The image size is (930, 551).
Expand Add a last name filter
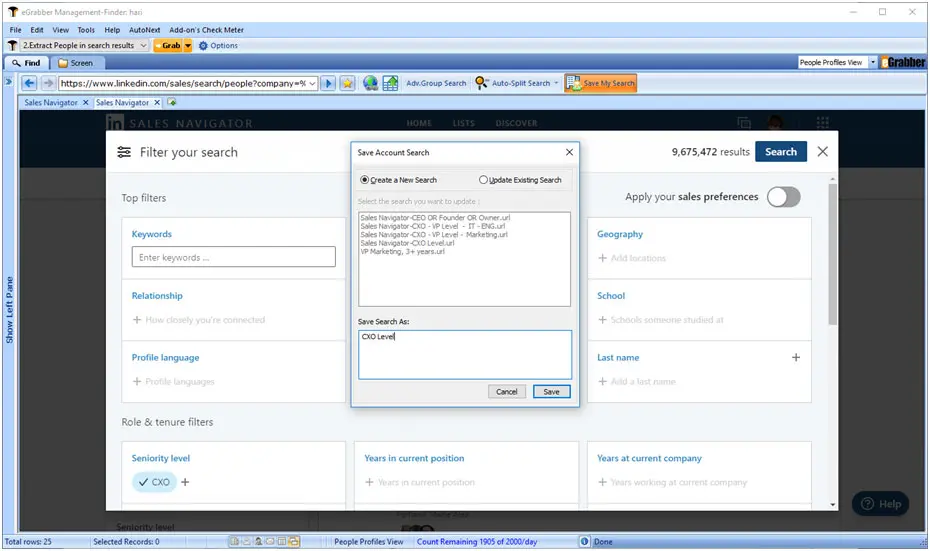pos(636,382)
